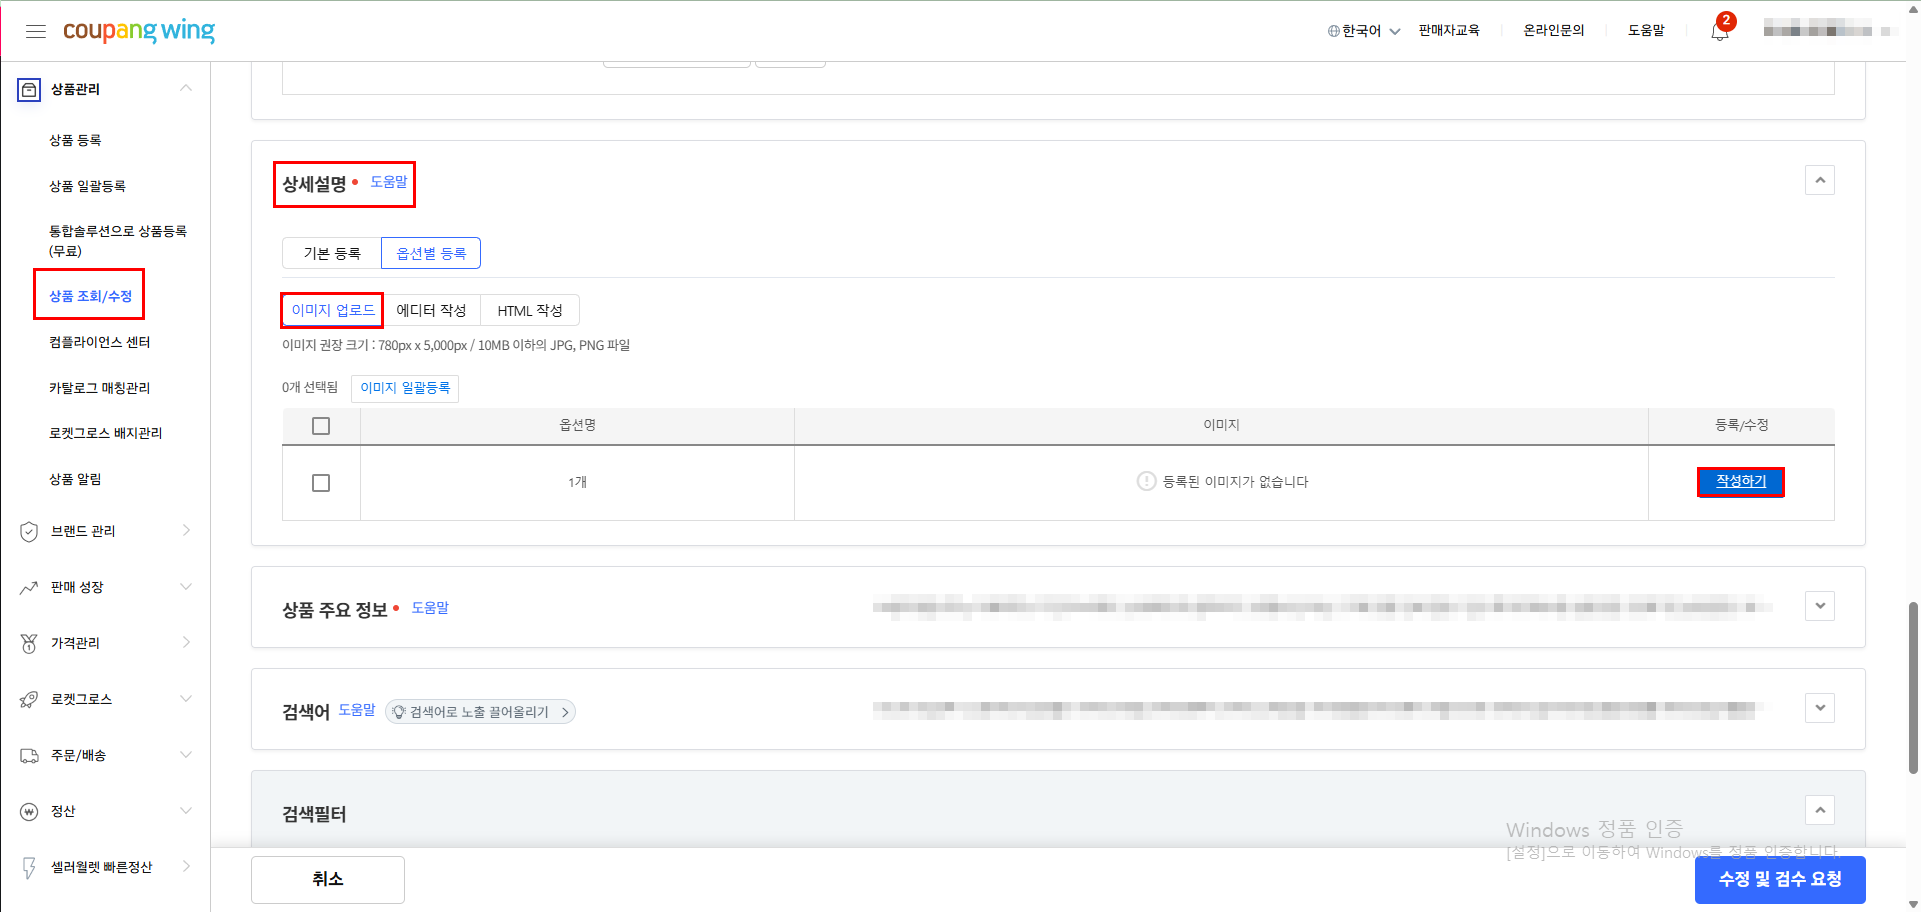This screenshot has height=912, width=1921.
Task: Open the 도움말 link next to 검색어
Action: click(357, 710)
